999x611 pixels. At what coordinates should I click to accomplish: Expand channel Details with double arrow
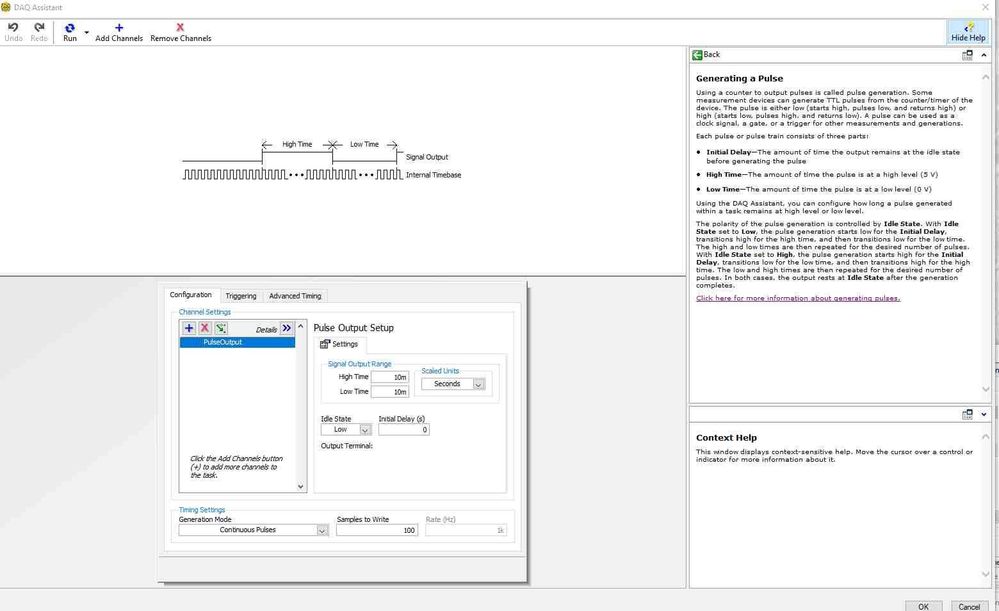[287, 328]
